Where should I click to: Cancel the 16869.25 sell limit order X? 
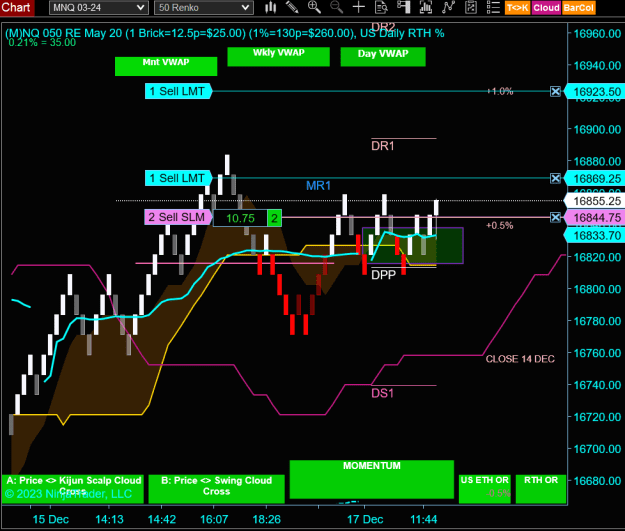555,178
